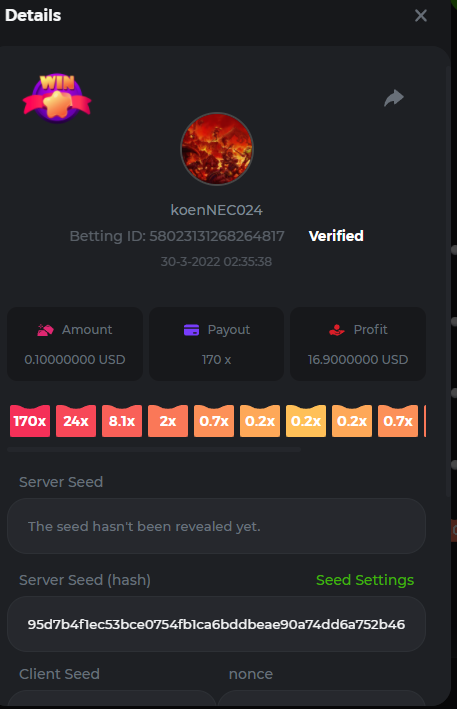This screenshot has width=457, height=709.
Task: Click the Payout card icon
Action: coord(192,330)
